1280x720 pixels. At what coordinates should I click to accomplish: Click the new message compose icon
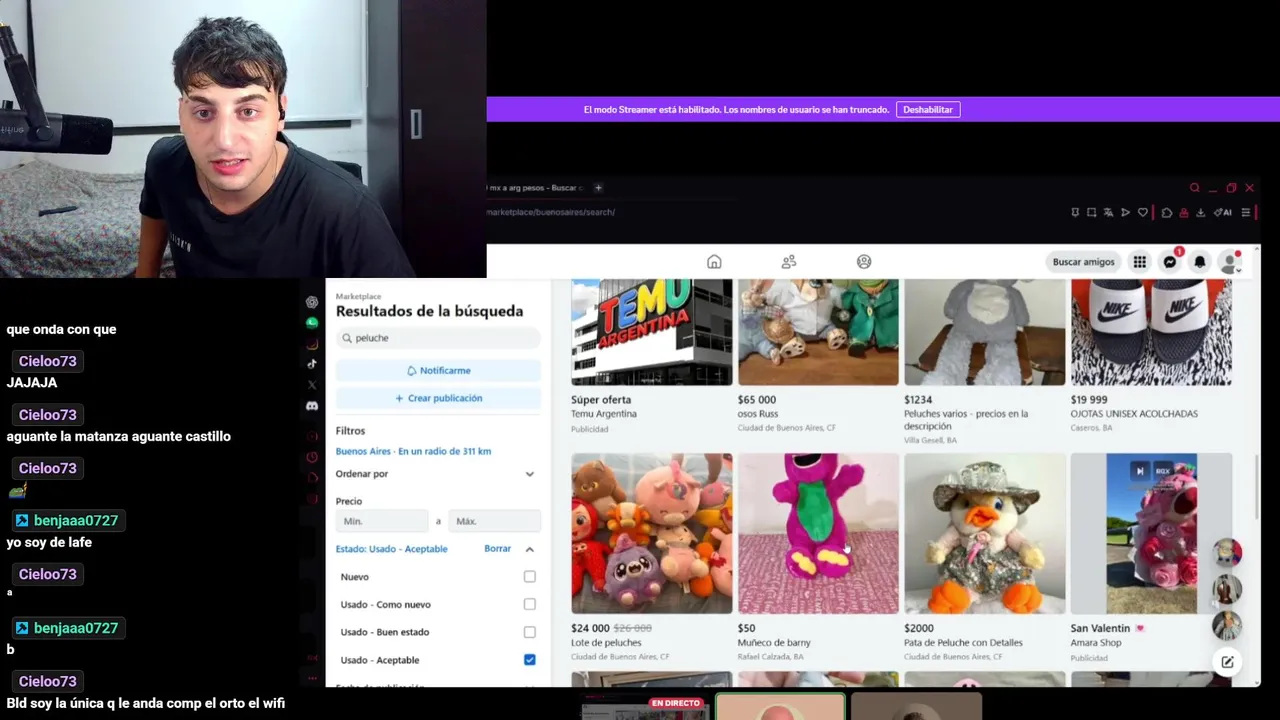pos(1227,662)
